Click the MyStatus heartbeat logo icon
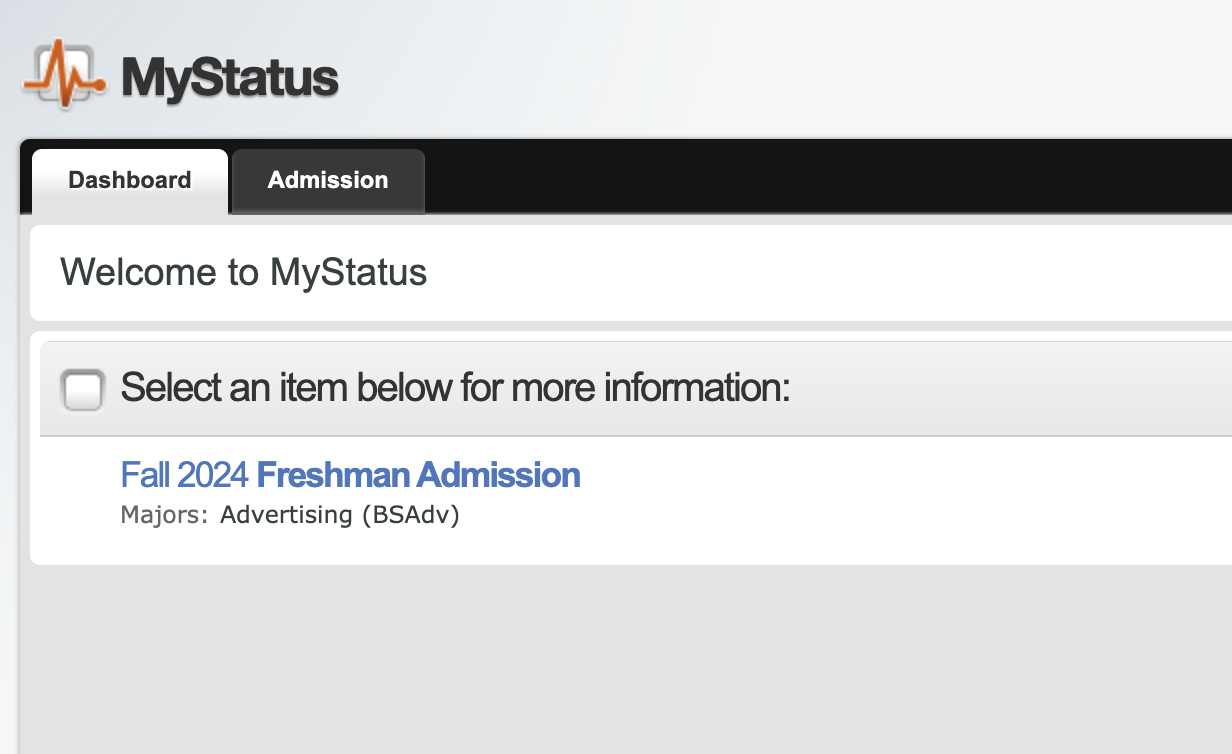Screen dimensions: 1232x754 click(x=63, y=73)
